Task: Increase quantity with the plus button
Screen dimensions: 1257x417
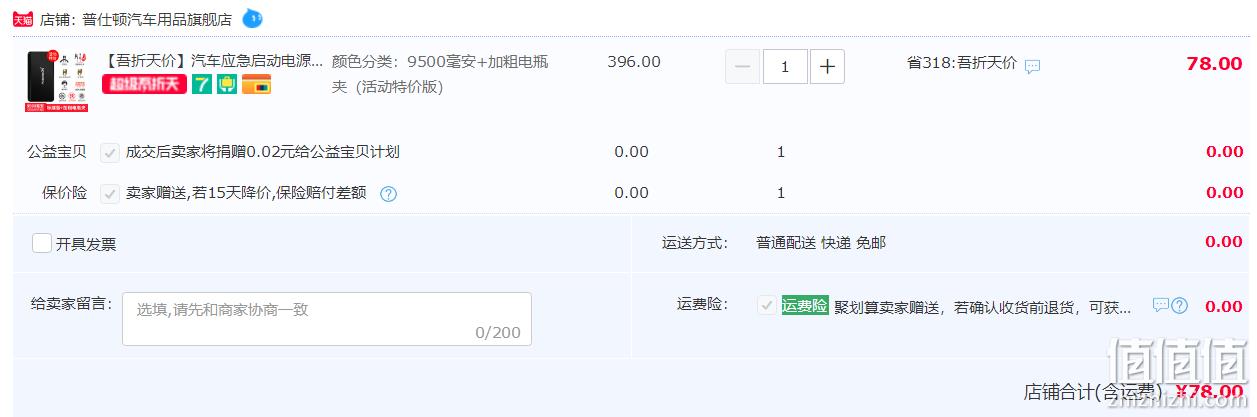Action: 827,67
